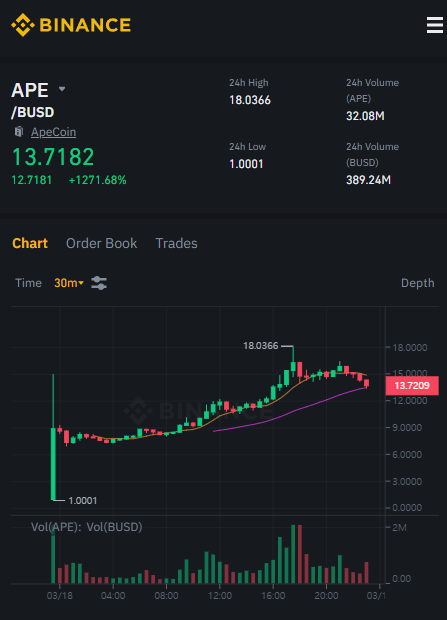Click the Vol(APE) indicator label

[56, 527]
